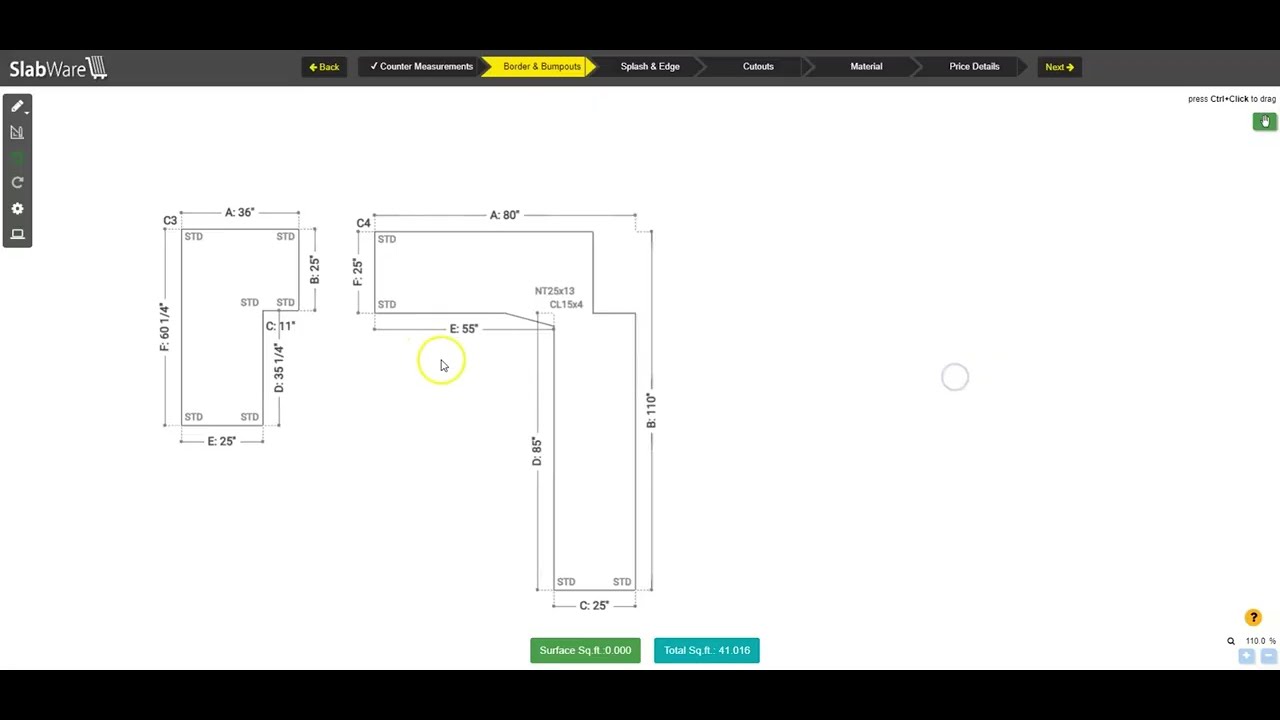Click the SlabWare logo
The image size is (1280, 720).
click(x=58, y=68)
